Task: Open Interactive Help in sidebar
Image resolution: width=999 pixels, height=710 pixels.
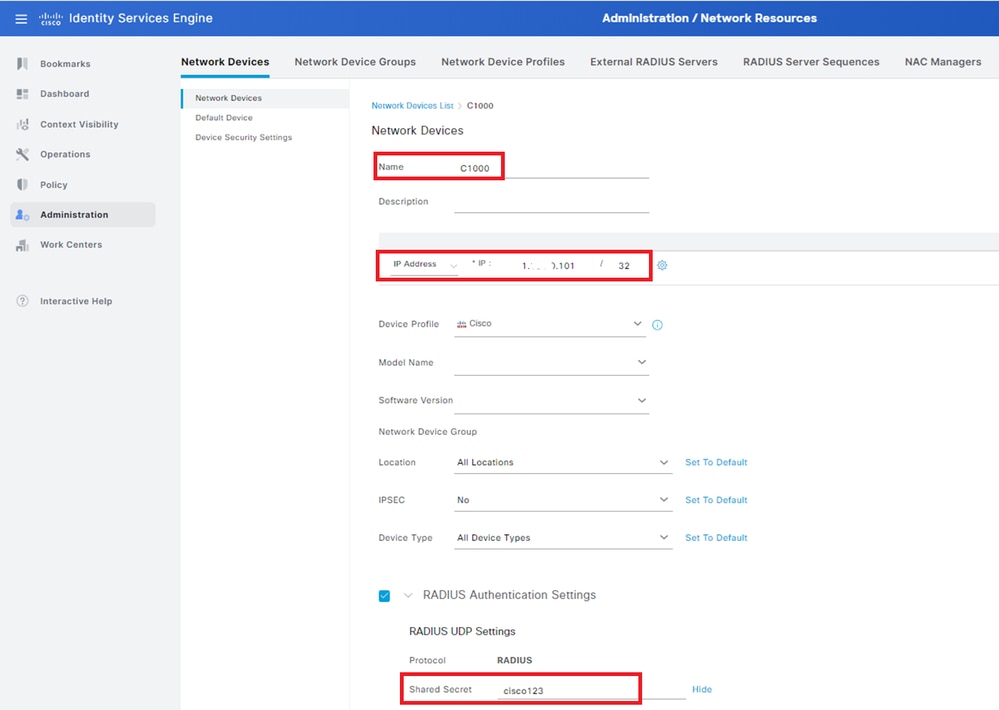Action: click(x=76, y=301)
